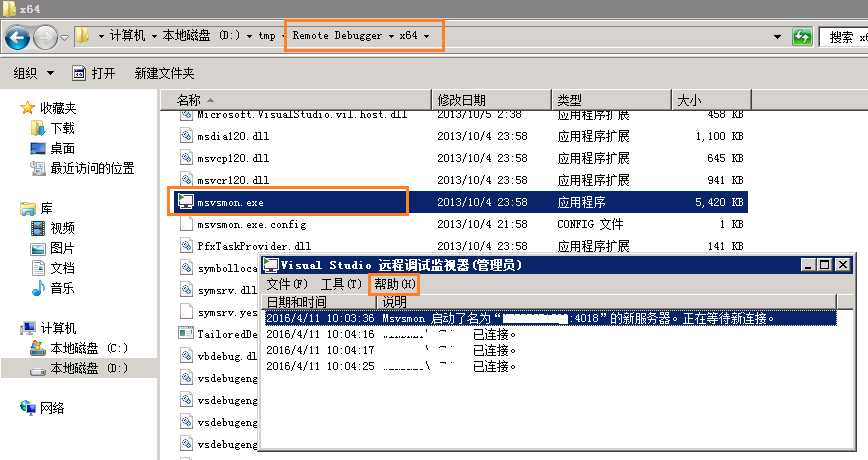Click remote debugger window title icon
Image resolution: width=868 pixels, height=460 pixels.
[x=270, y=265]
